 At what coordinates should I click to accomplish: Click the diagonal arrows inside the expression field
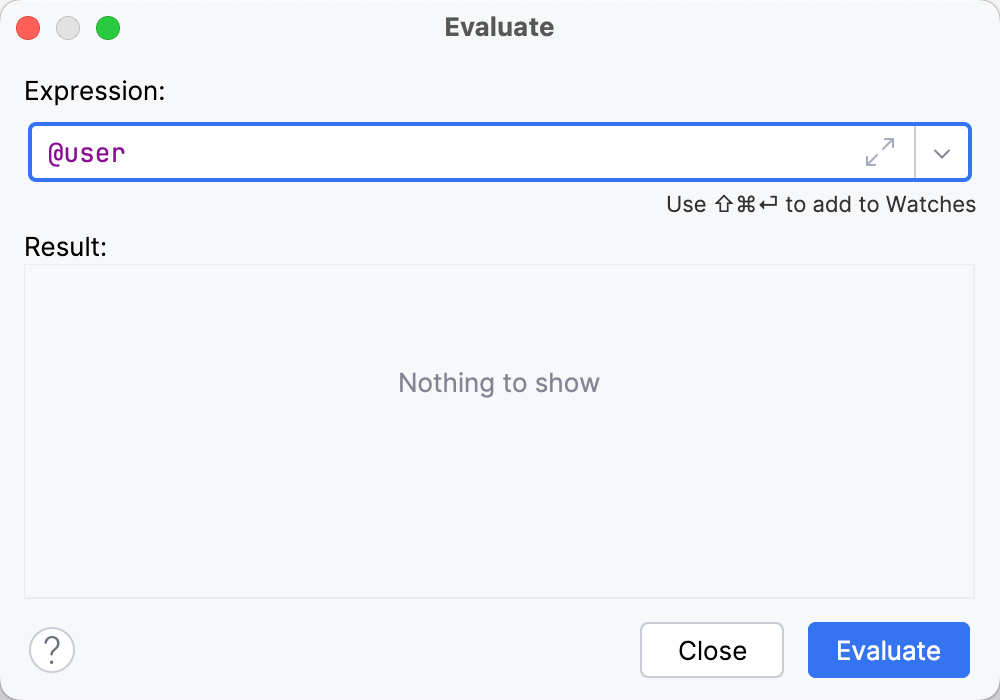878,152
